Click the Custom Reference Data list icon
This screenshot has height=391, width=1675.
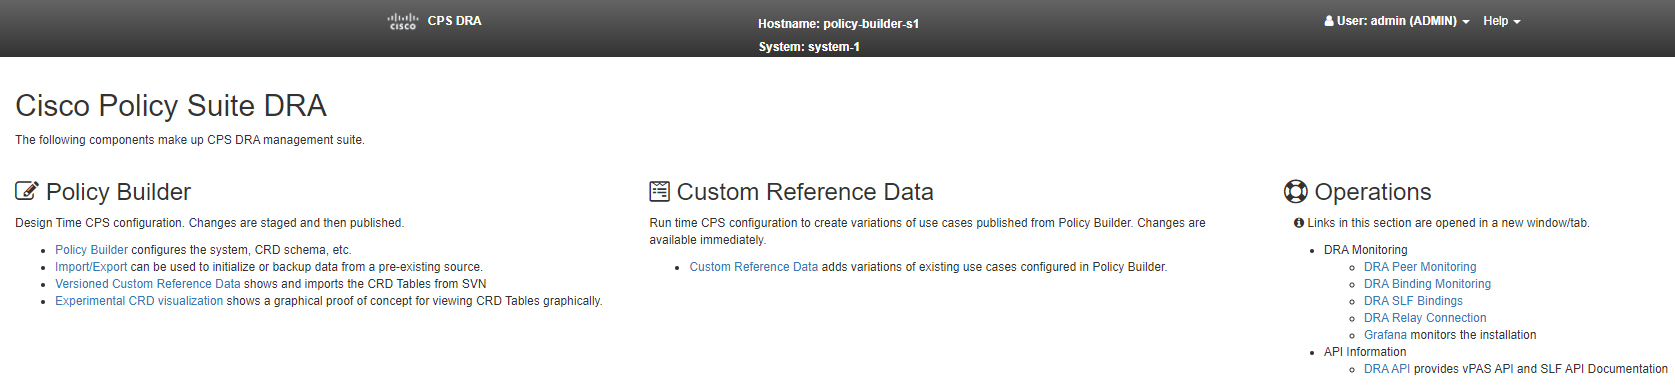point(659,191)
